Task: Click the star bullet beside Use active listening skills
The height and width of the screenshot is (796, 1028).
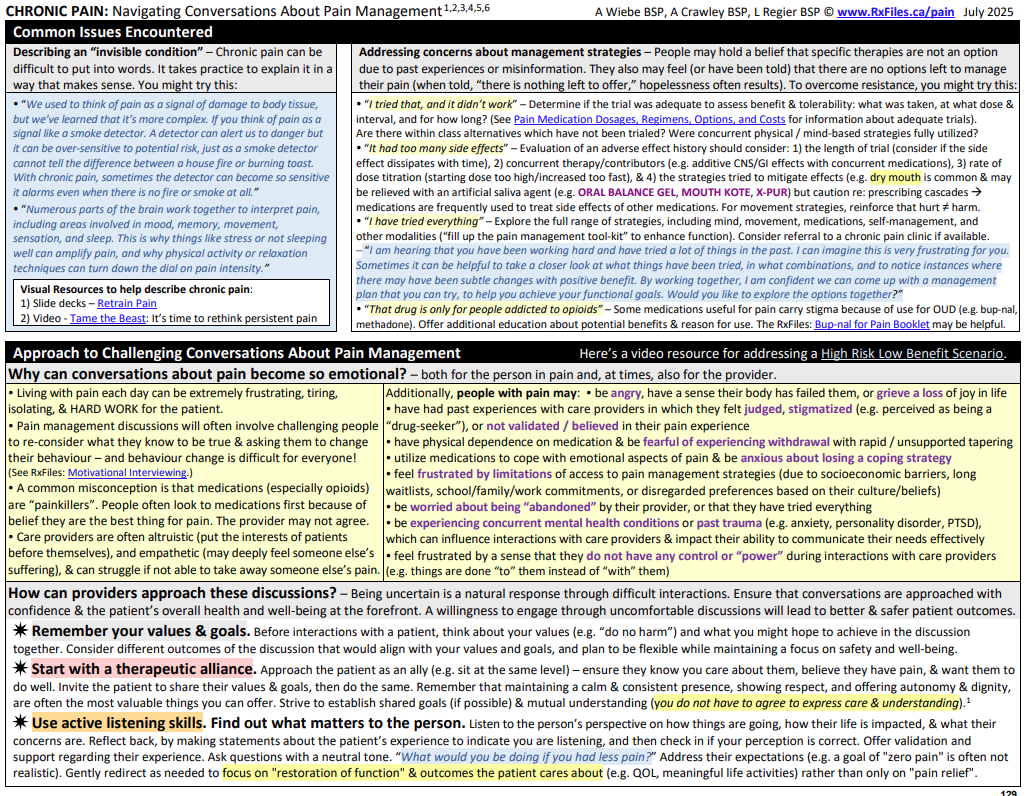Action: tap(20, 723)
